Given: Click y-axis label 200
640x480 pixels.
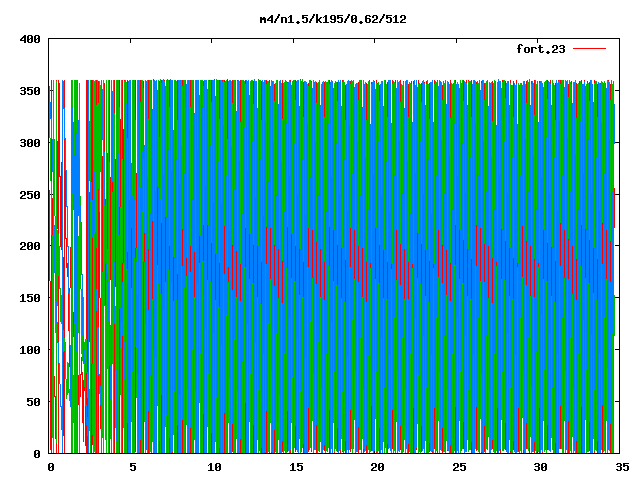Looking at the screenshot, I should (x=30, y=246).
